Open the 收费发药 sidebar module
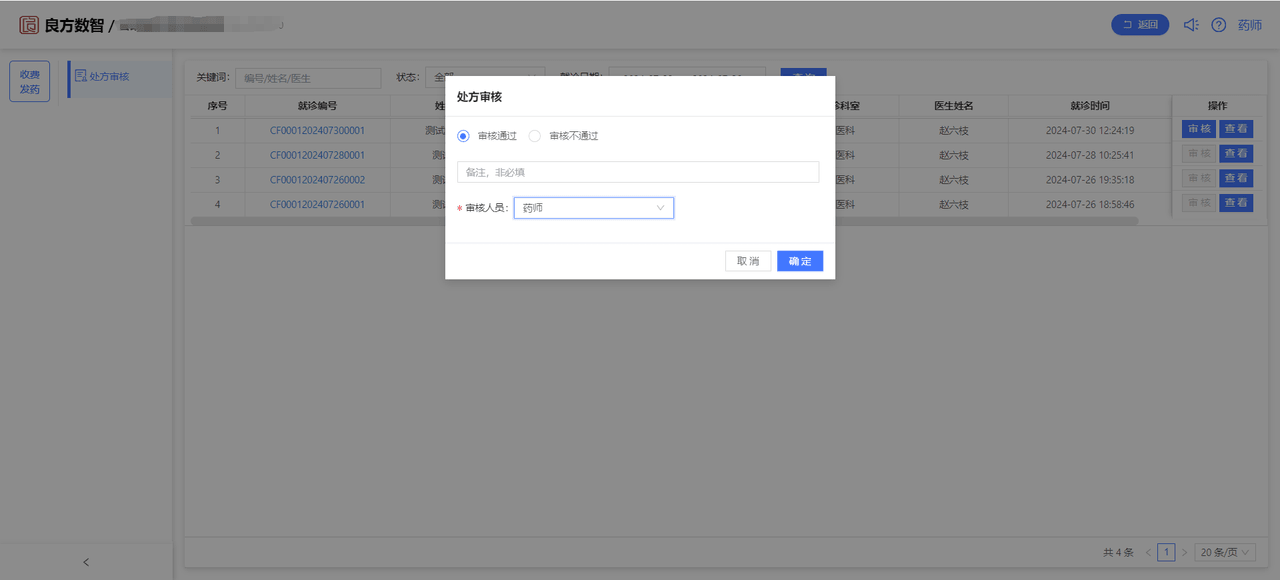 click(30, 81)
